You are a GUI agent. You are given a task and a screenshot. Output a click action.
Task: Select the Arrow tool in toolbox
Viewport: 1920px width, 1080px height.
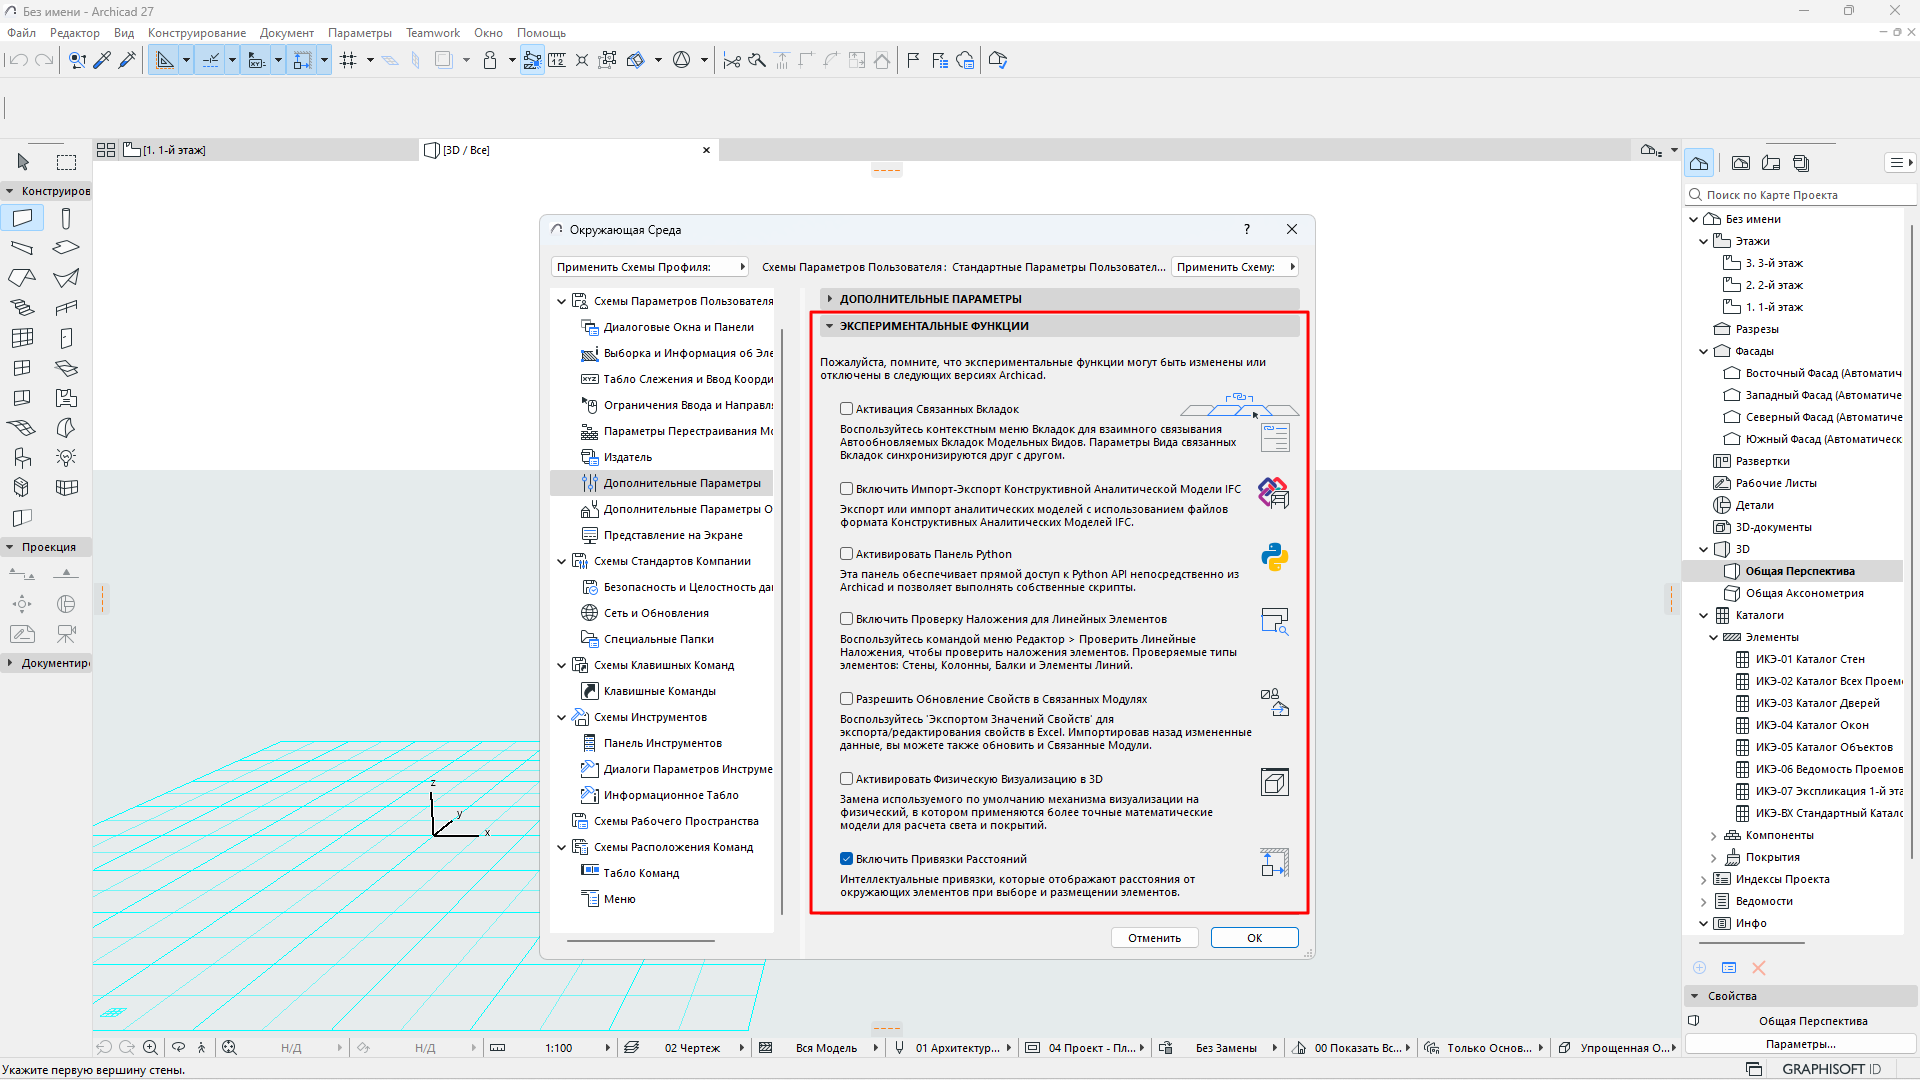click(x=23, y=162)
